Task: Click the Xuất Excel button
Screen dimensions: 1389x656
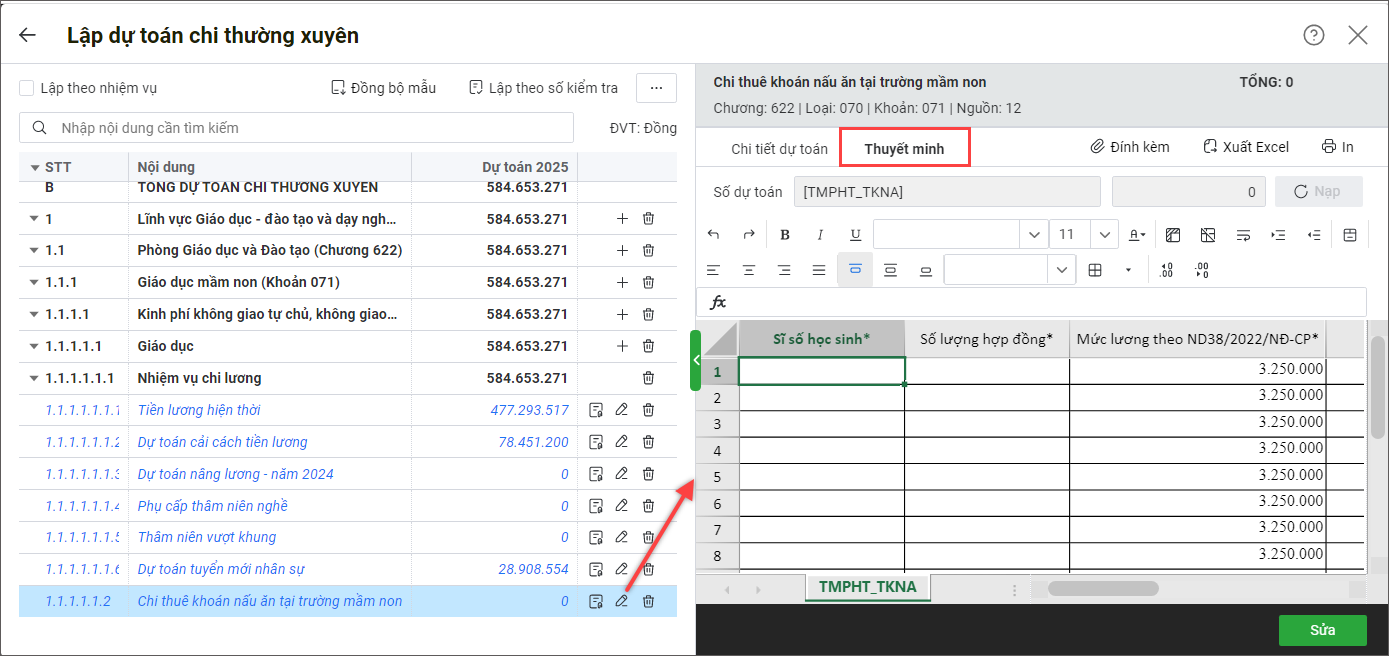Action: pyautogui.click(x=1246, y=147)
